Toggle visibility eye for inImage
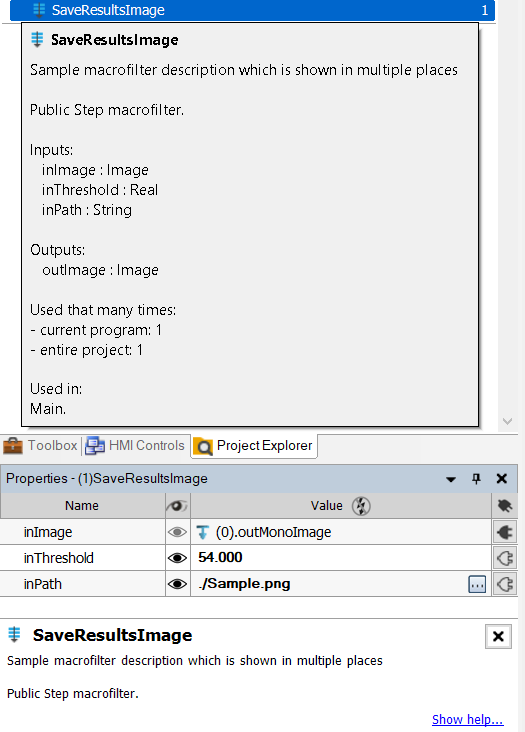 177,532
